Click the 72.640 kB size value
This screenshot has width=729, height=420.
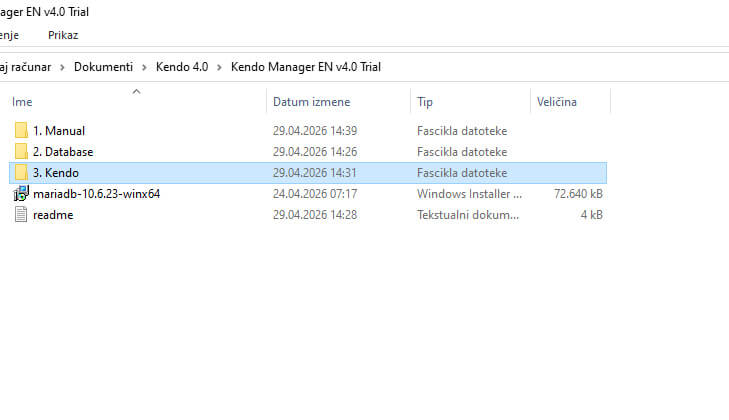tap(578, 193)
